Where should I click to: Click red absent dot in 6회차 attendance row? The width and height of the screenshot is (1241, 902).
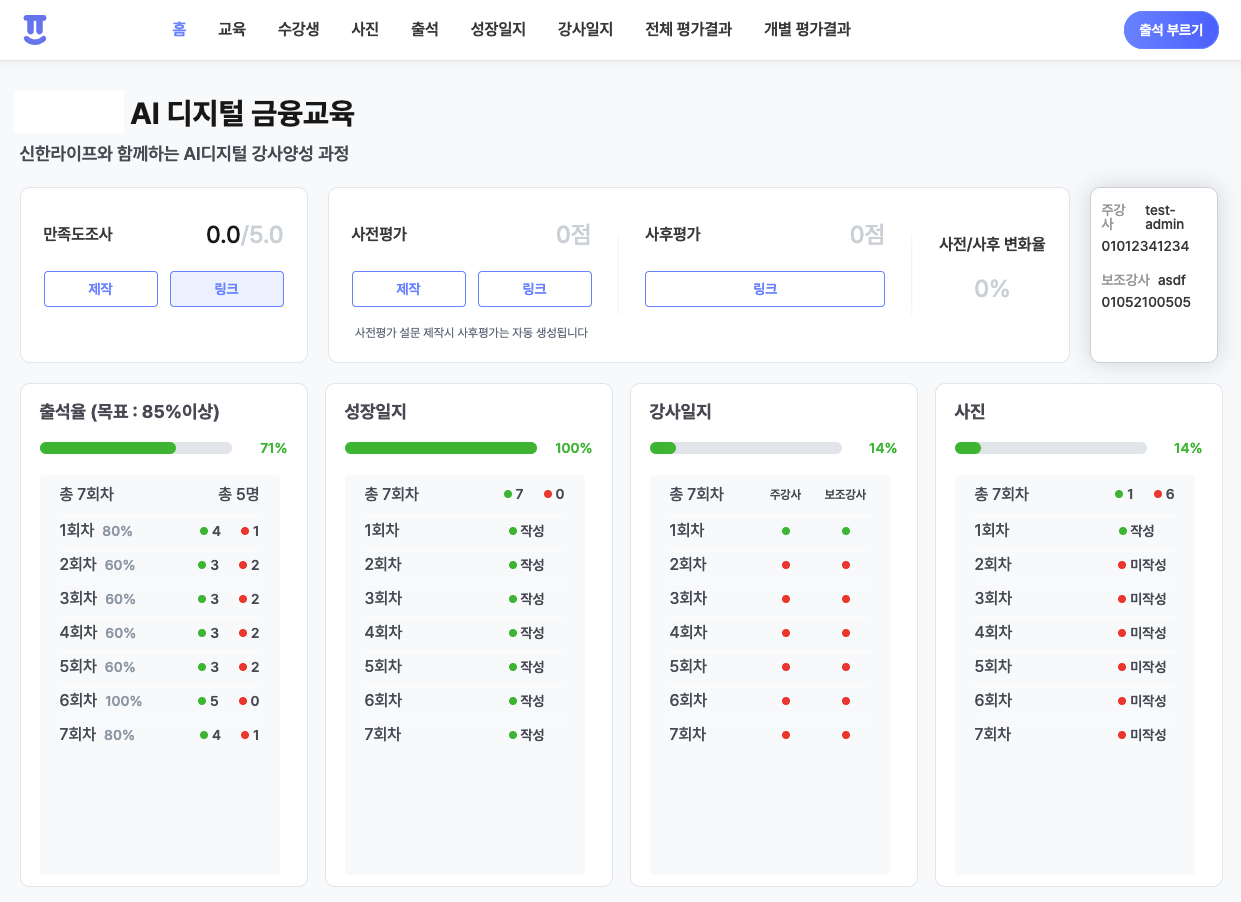[243, 701]
